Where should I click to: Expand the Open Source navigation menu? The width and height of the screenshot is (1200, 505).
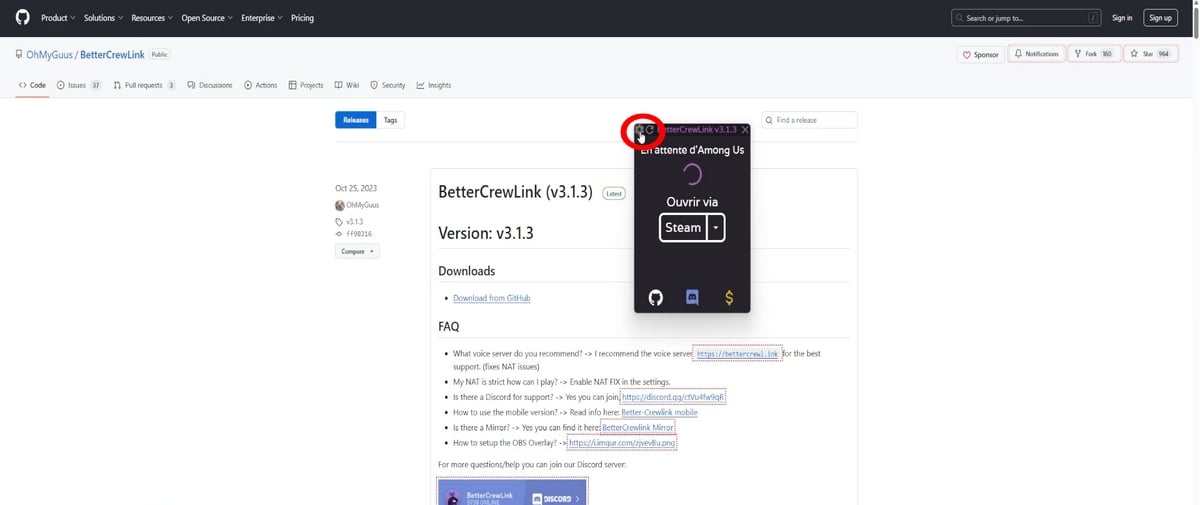(x=205, y=18)
